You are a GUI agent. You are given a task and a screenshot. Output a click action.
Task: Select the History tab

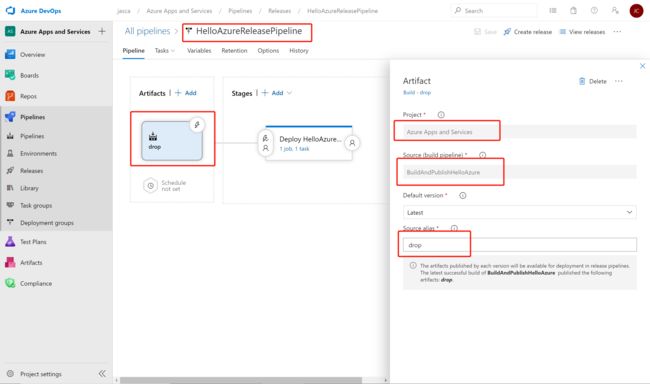coord(299,51)
